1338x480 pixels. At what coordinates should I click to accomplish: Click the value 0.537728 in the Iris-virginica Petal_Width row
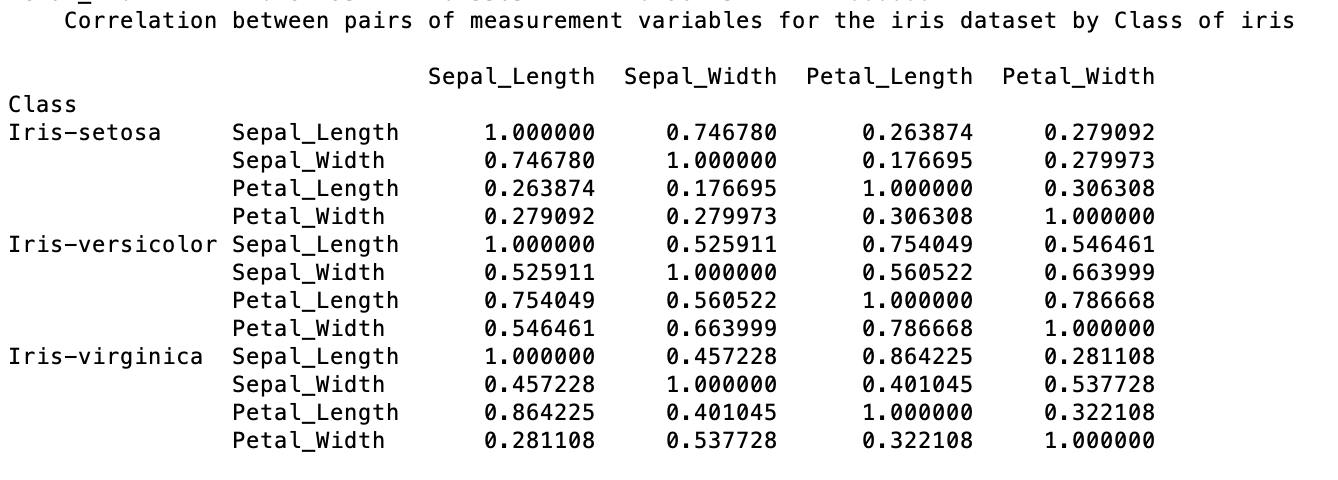point(722,440)
